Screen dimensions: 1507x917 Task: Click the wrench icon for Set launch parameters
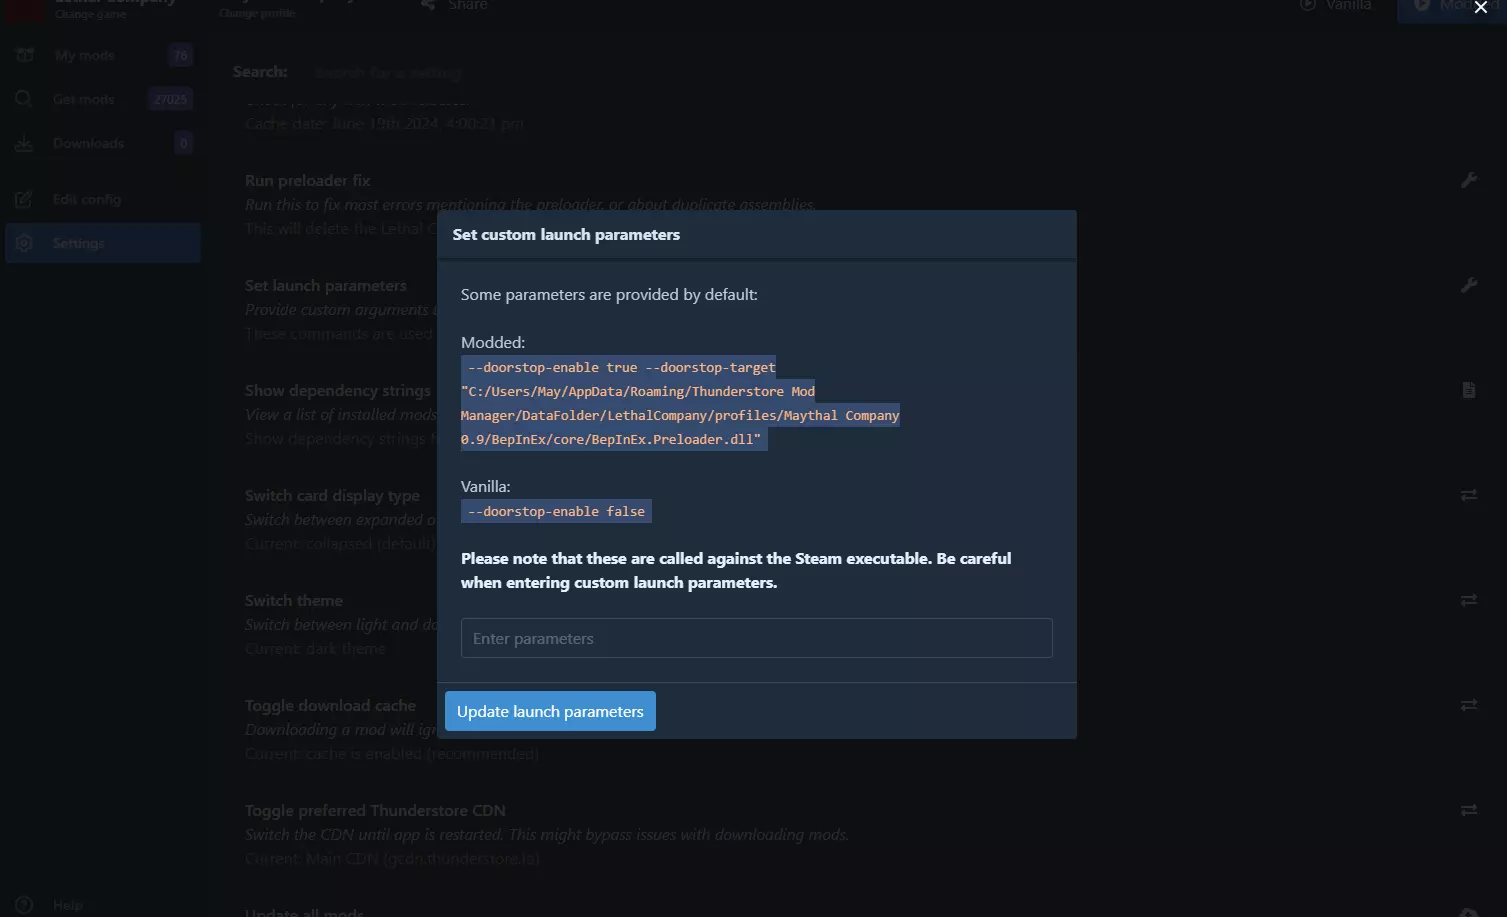[x=1469, y=286]
